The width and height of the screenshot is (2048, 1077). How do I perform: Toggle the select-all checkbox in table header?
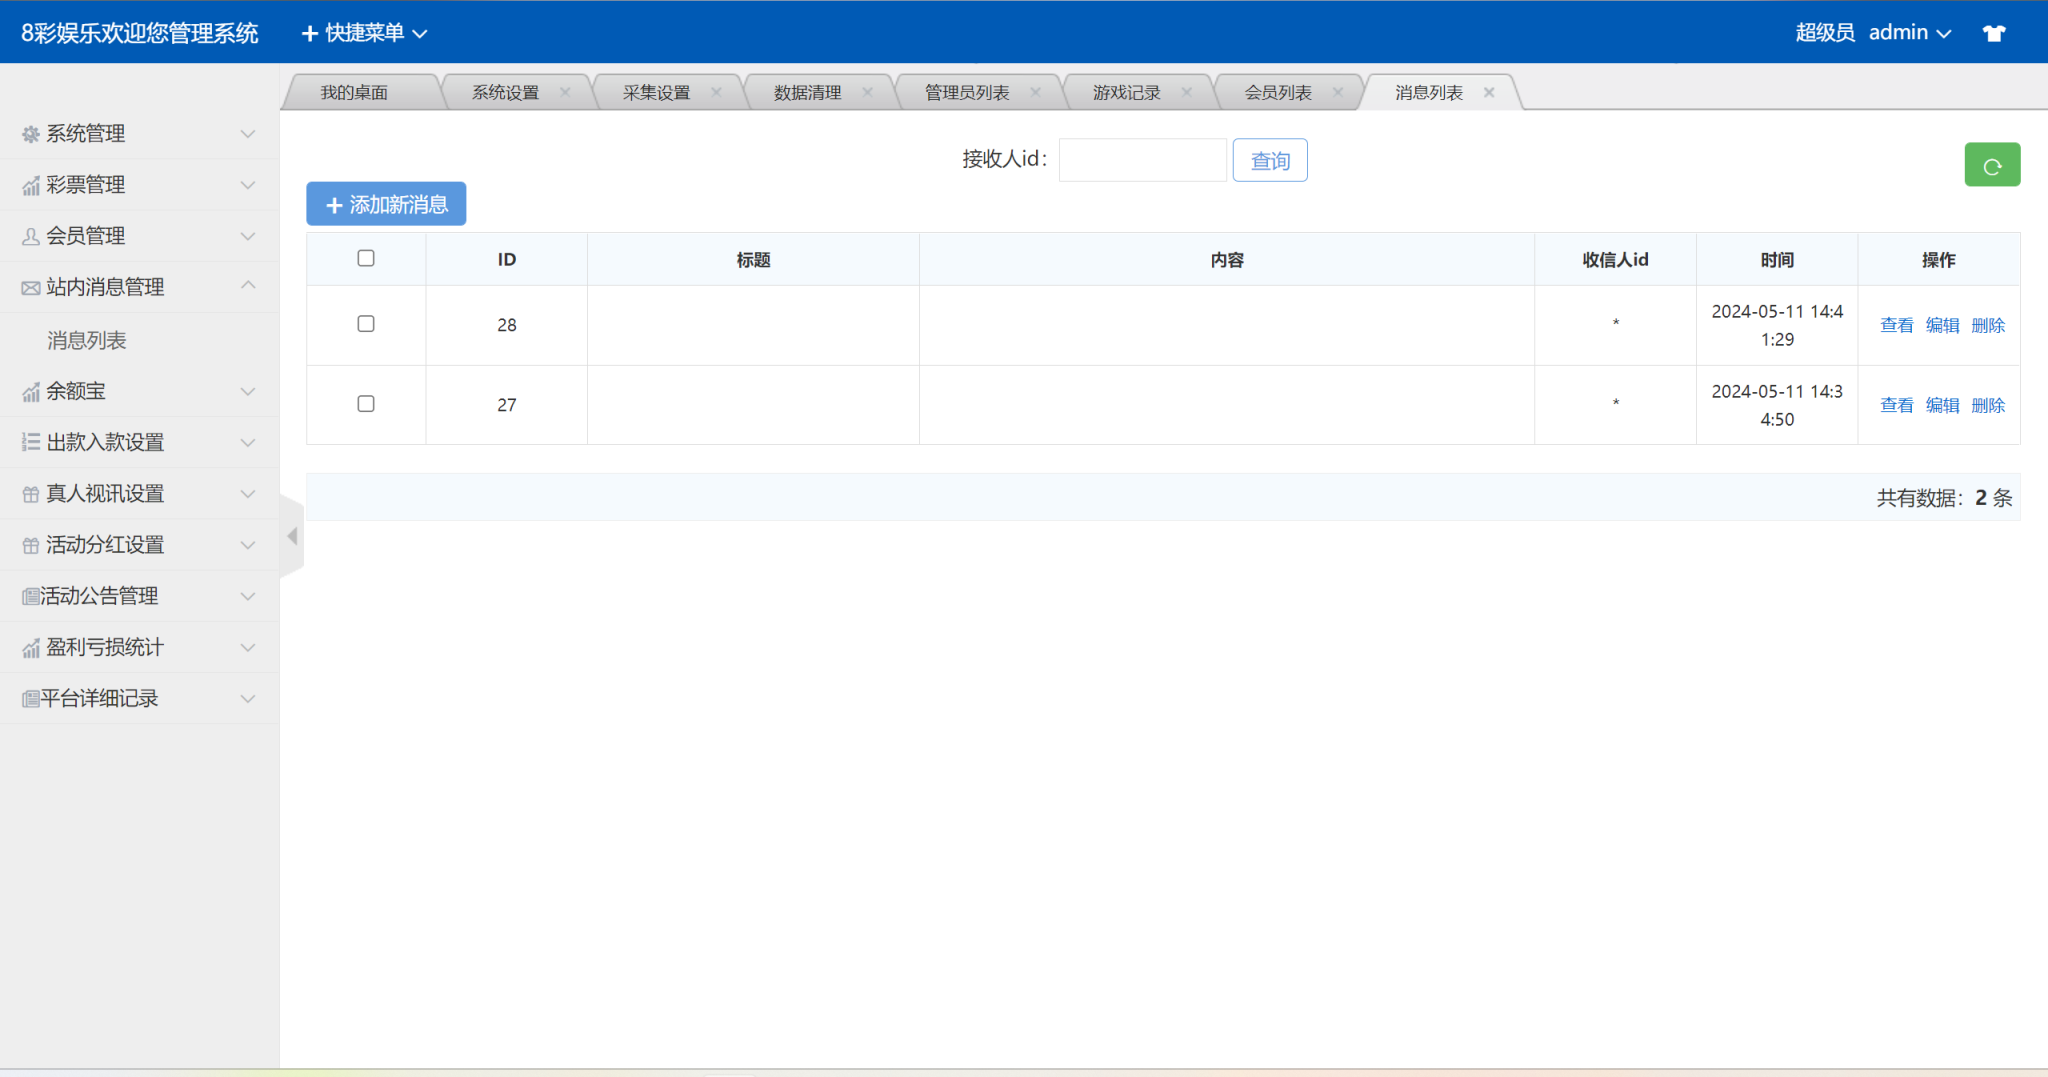point(366,258)
